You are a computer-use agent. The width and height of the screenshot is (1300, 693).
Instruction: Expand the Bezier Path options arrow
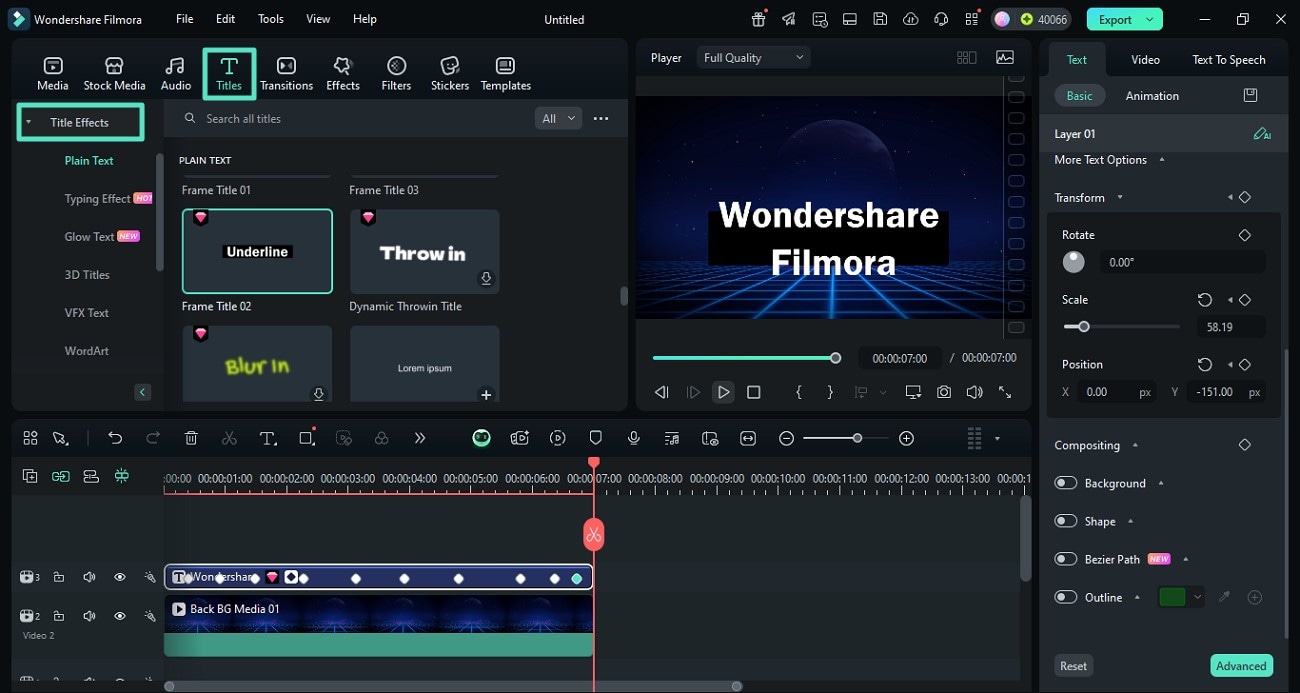click(x=1185, y=559)
